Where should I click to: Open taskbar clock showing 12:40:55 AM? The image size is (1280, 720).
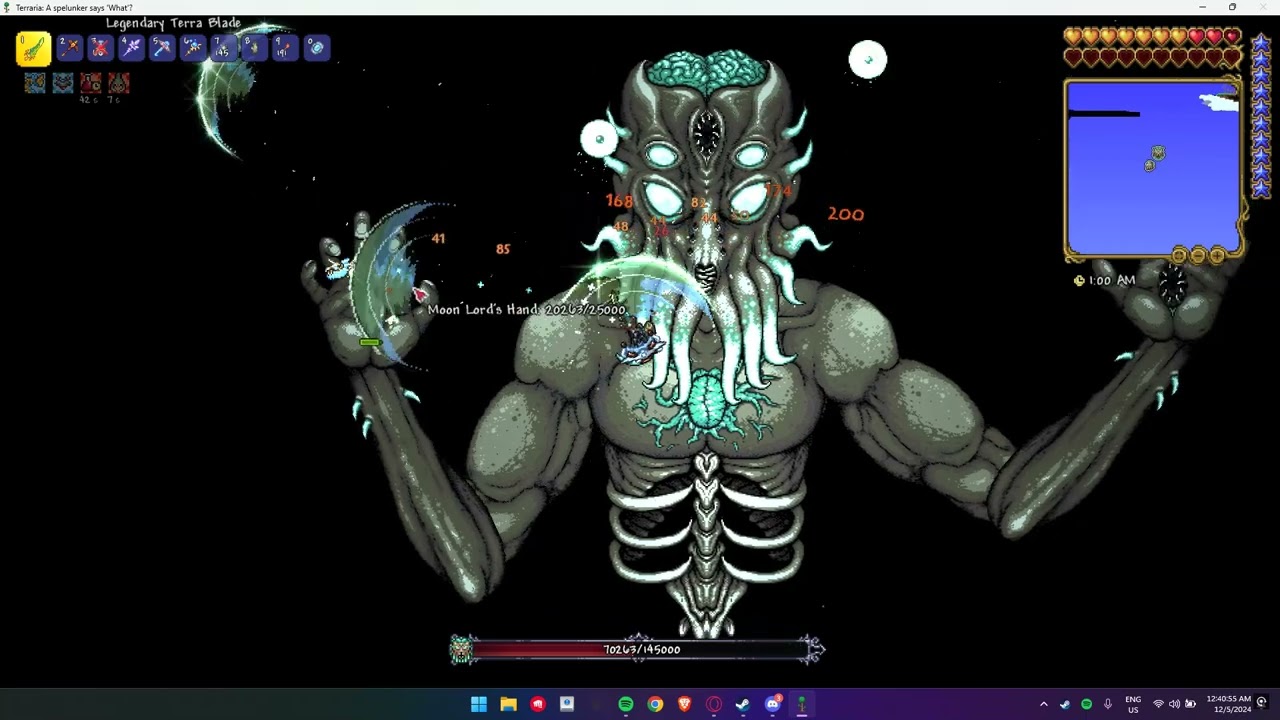click(x=1228, y=704)
